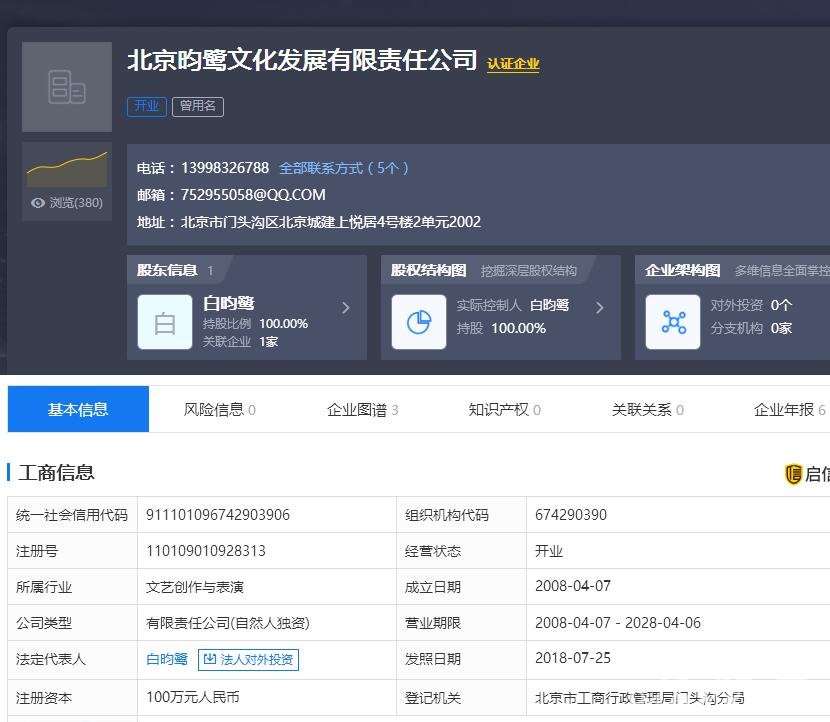830x722 pixels.
Task: Open the 风险信息 tab
Action: (219, 410)
